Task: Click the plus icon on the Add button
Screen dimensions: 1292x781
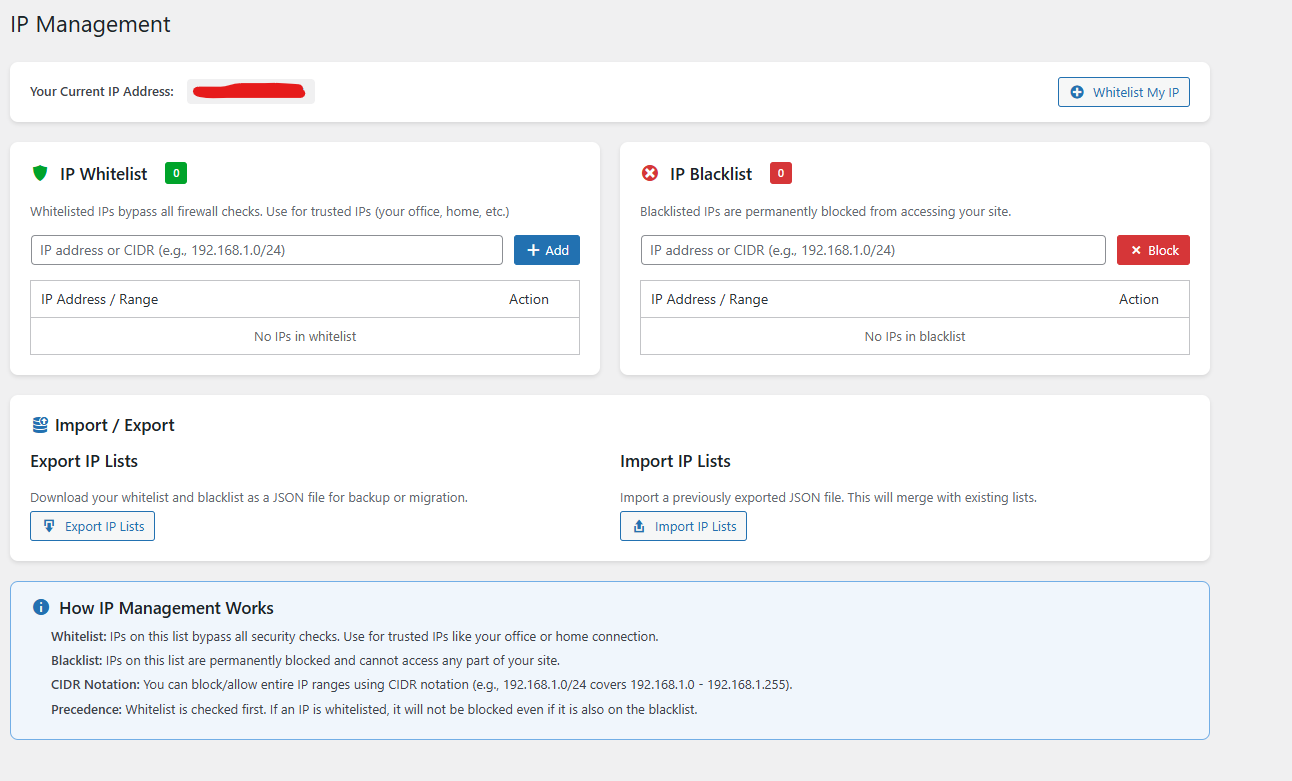Action: [533, 250]
